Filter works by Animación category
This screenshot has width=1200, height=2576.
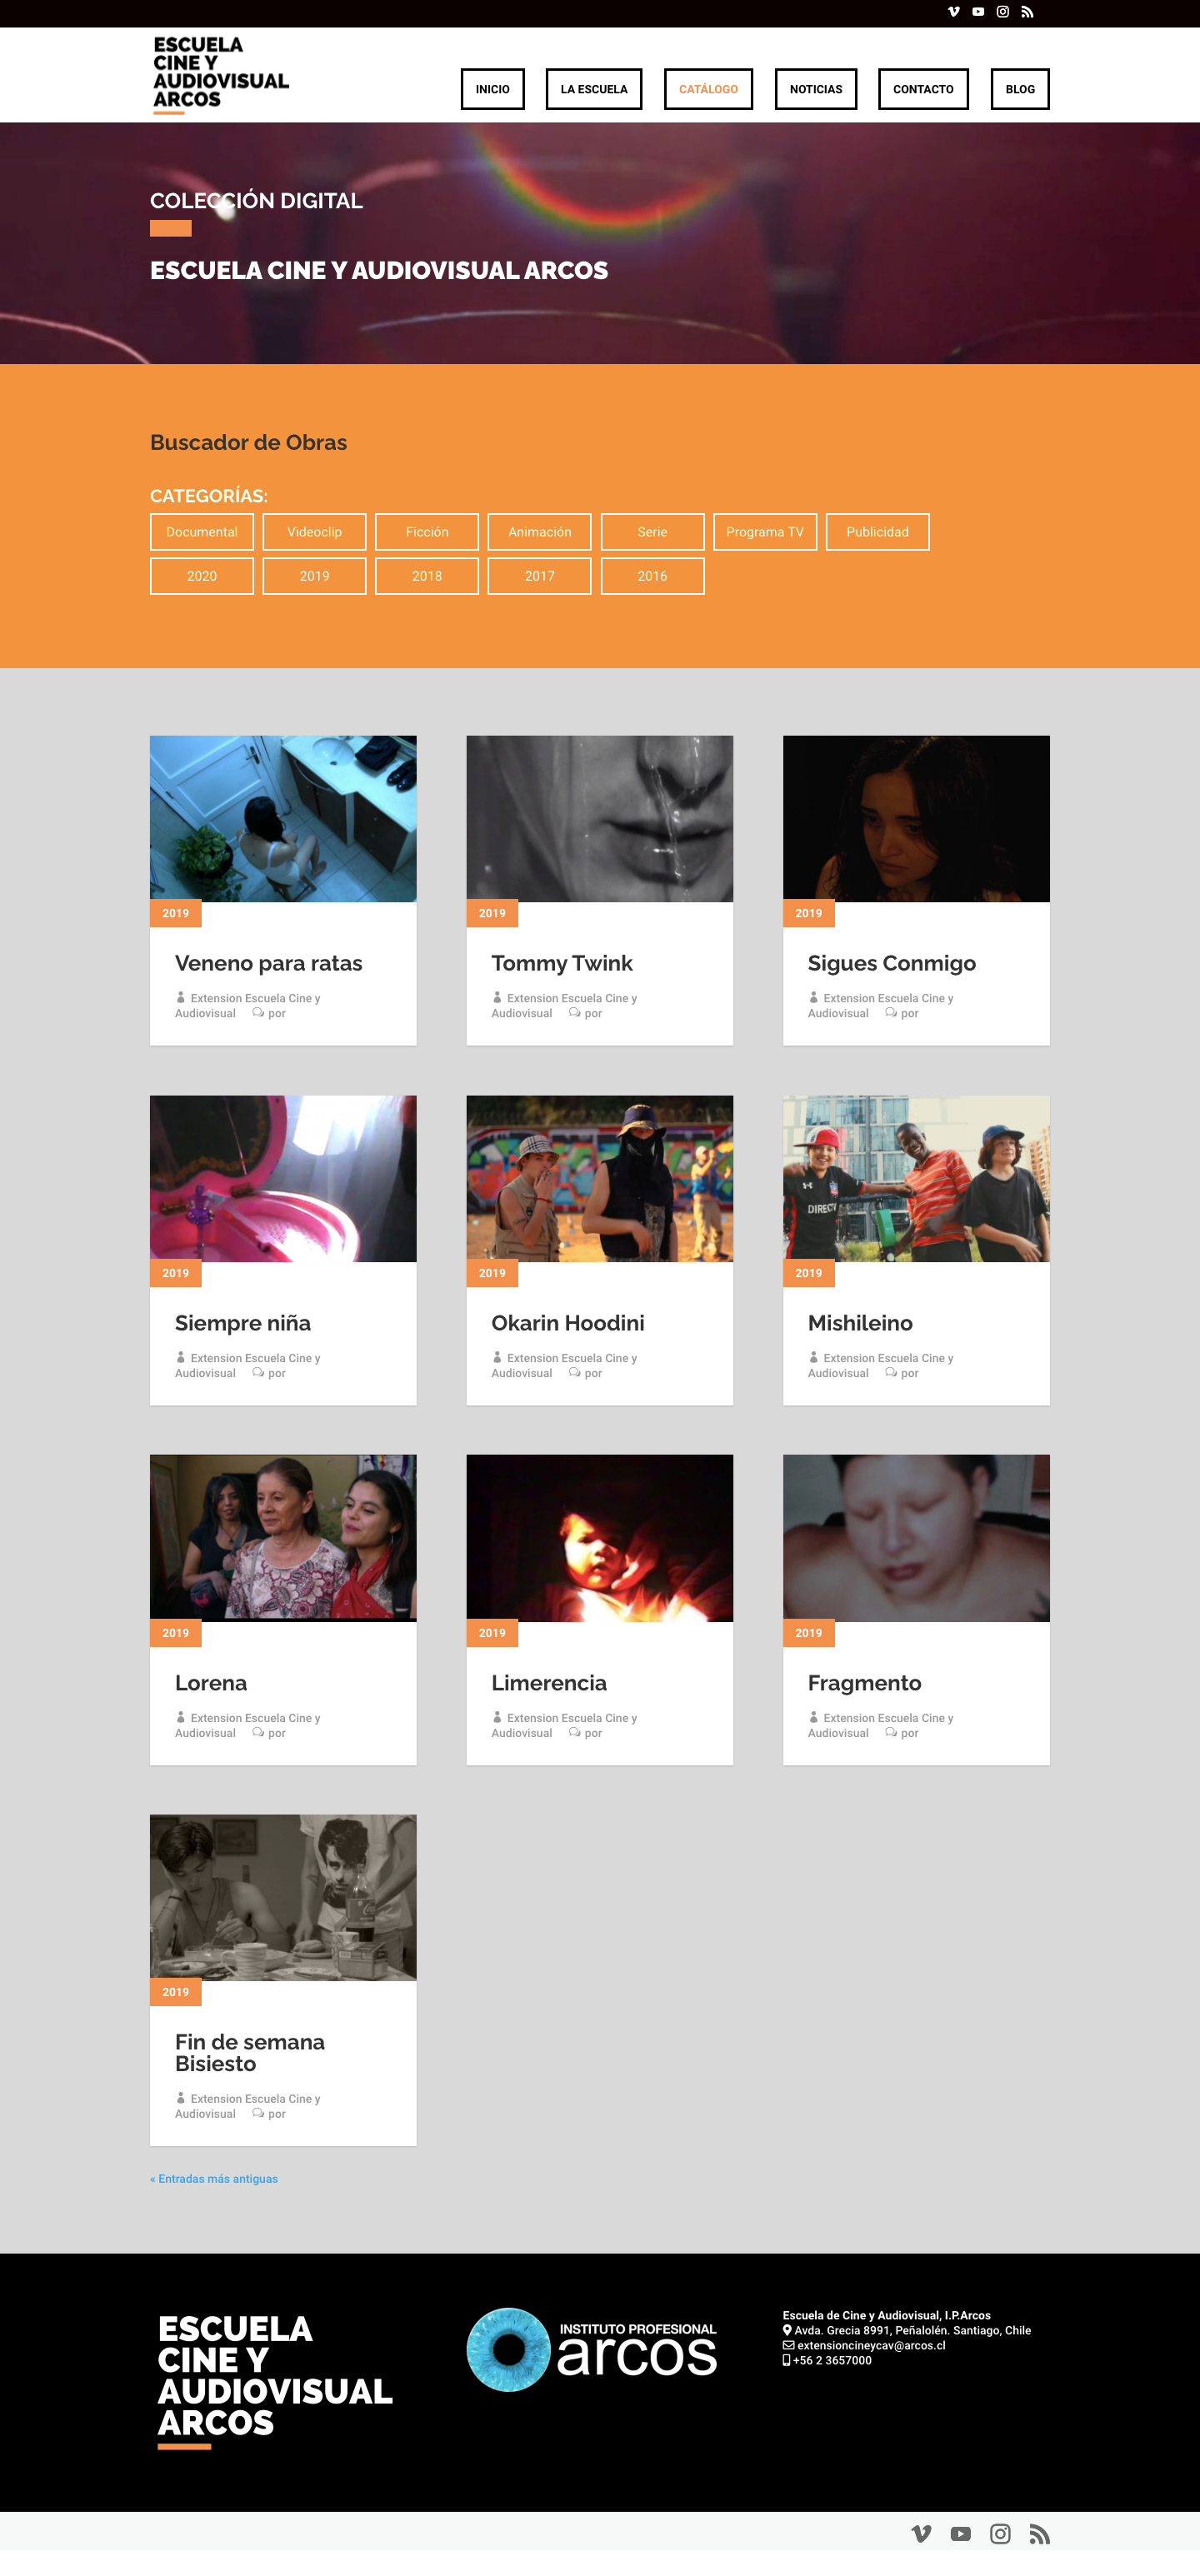pos(540,532)
